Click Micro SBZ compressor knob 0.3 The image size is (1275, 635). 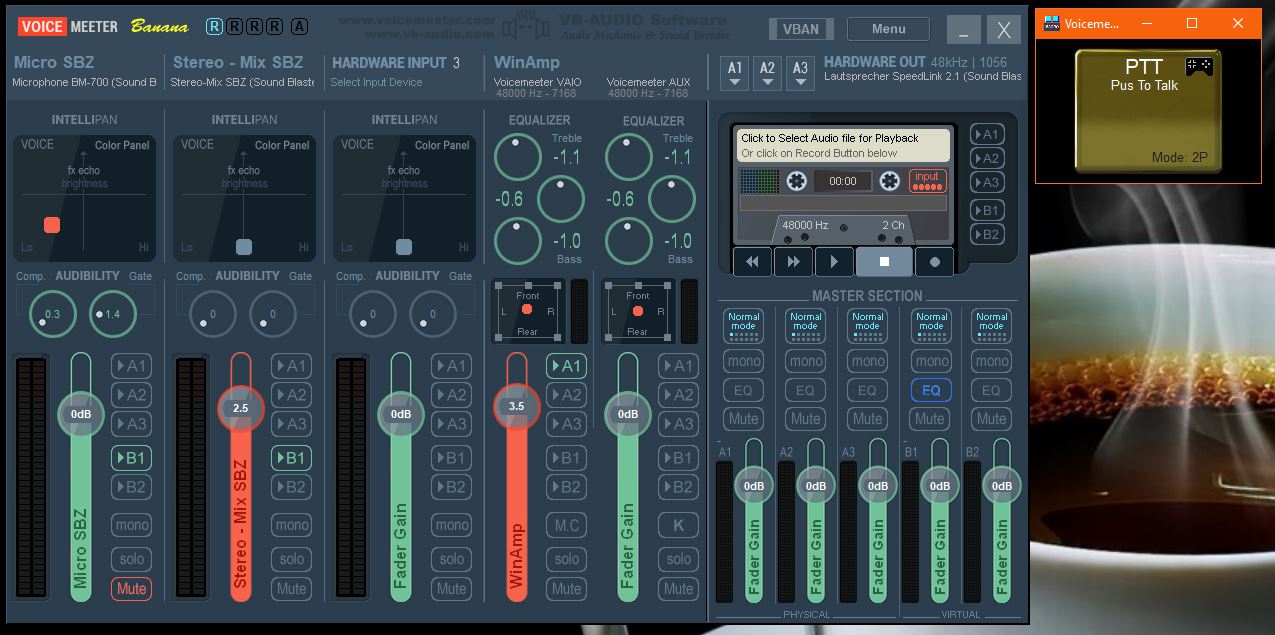[52, 314]
